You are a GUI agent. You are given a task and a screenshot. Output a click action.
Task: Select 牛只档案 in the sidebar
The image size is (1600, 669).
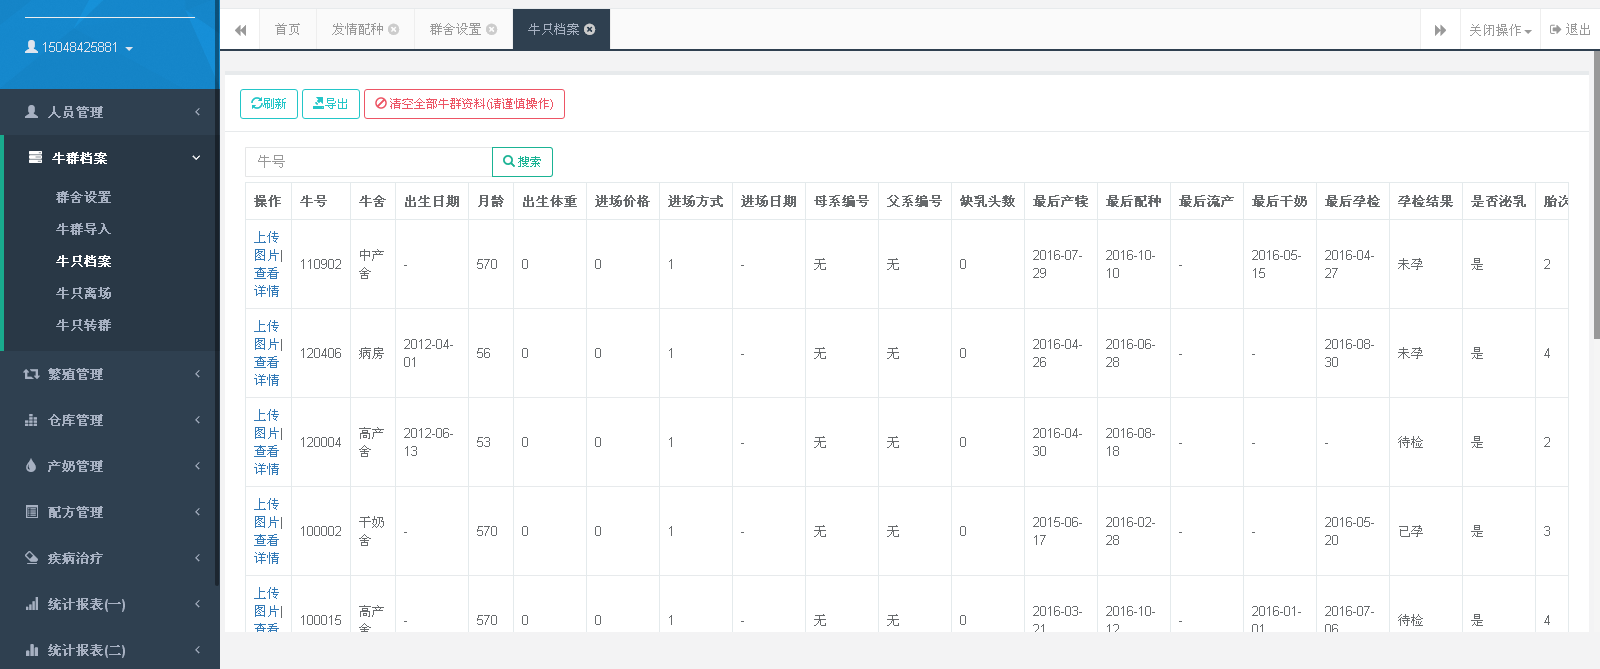click(83, 261)
